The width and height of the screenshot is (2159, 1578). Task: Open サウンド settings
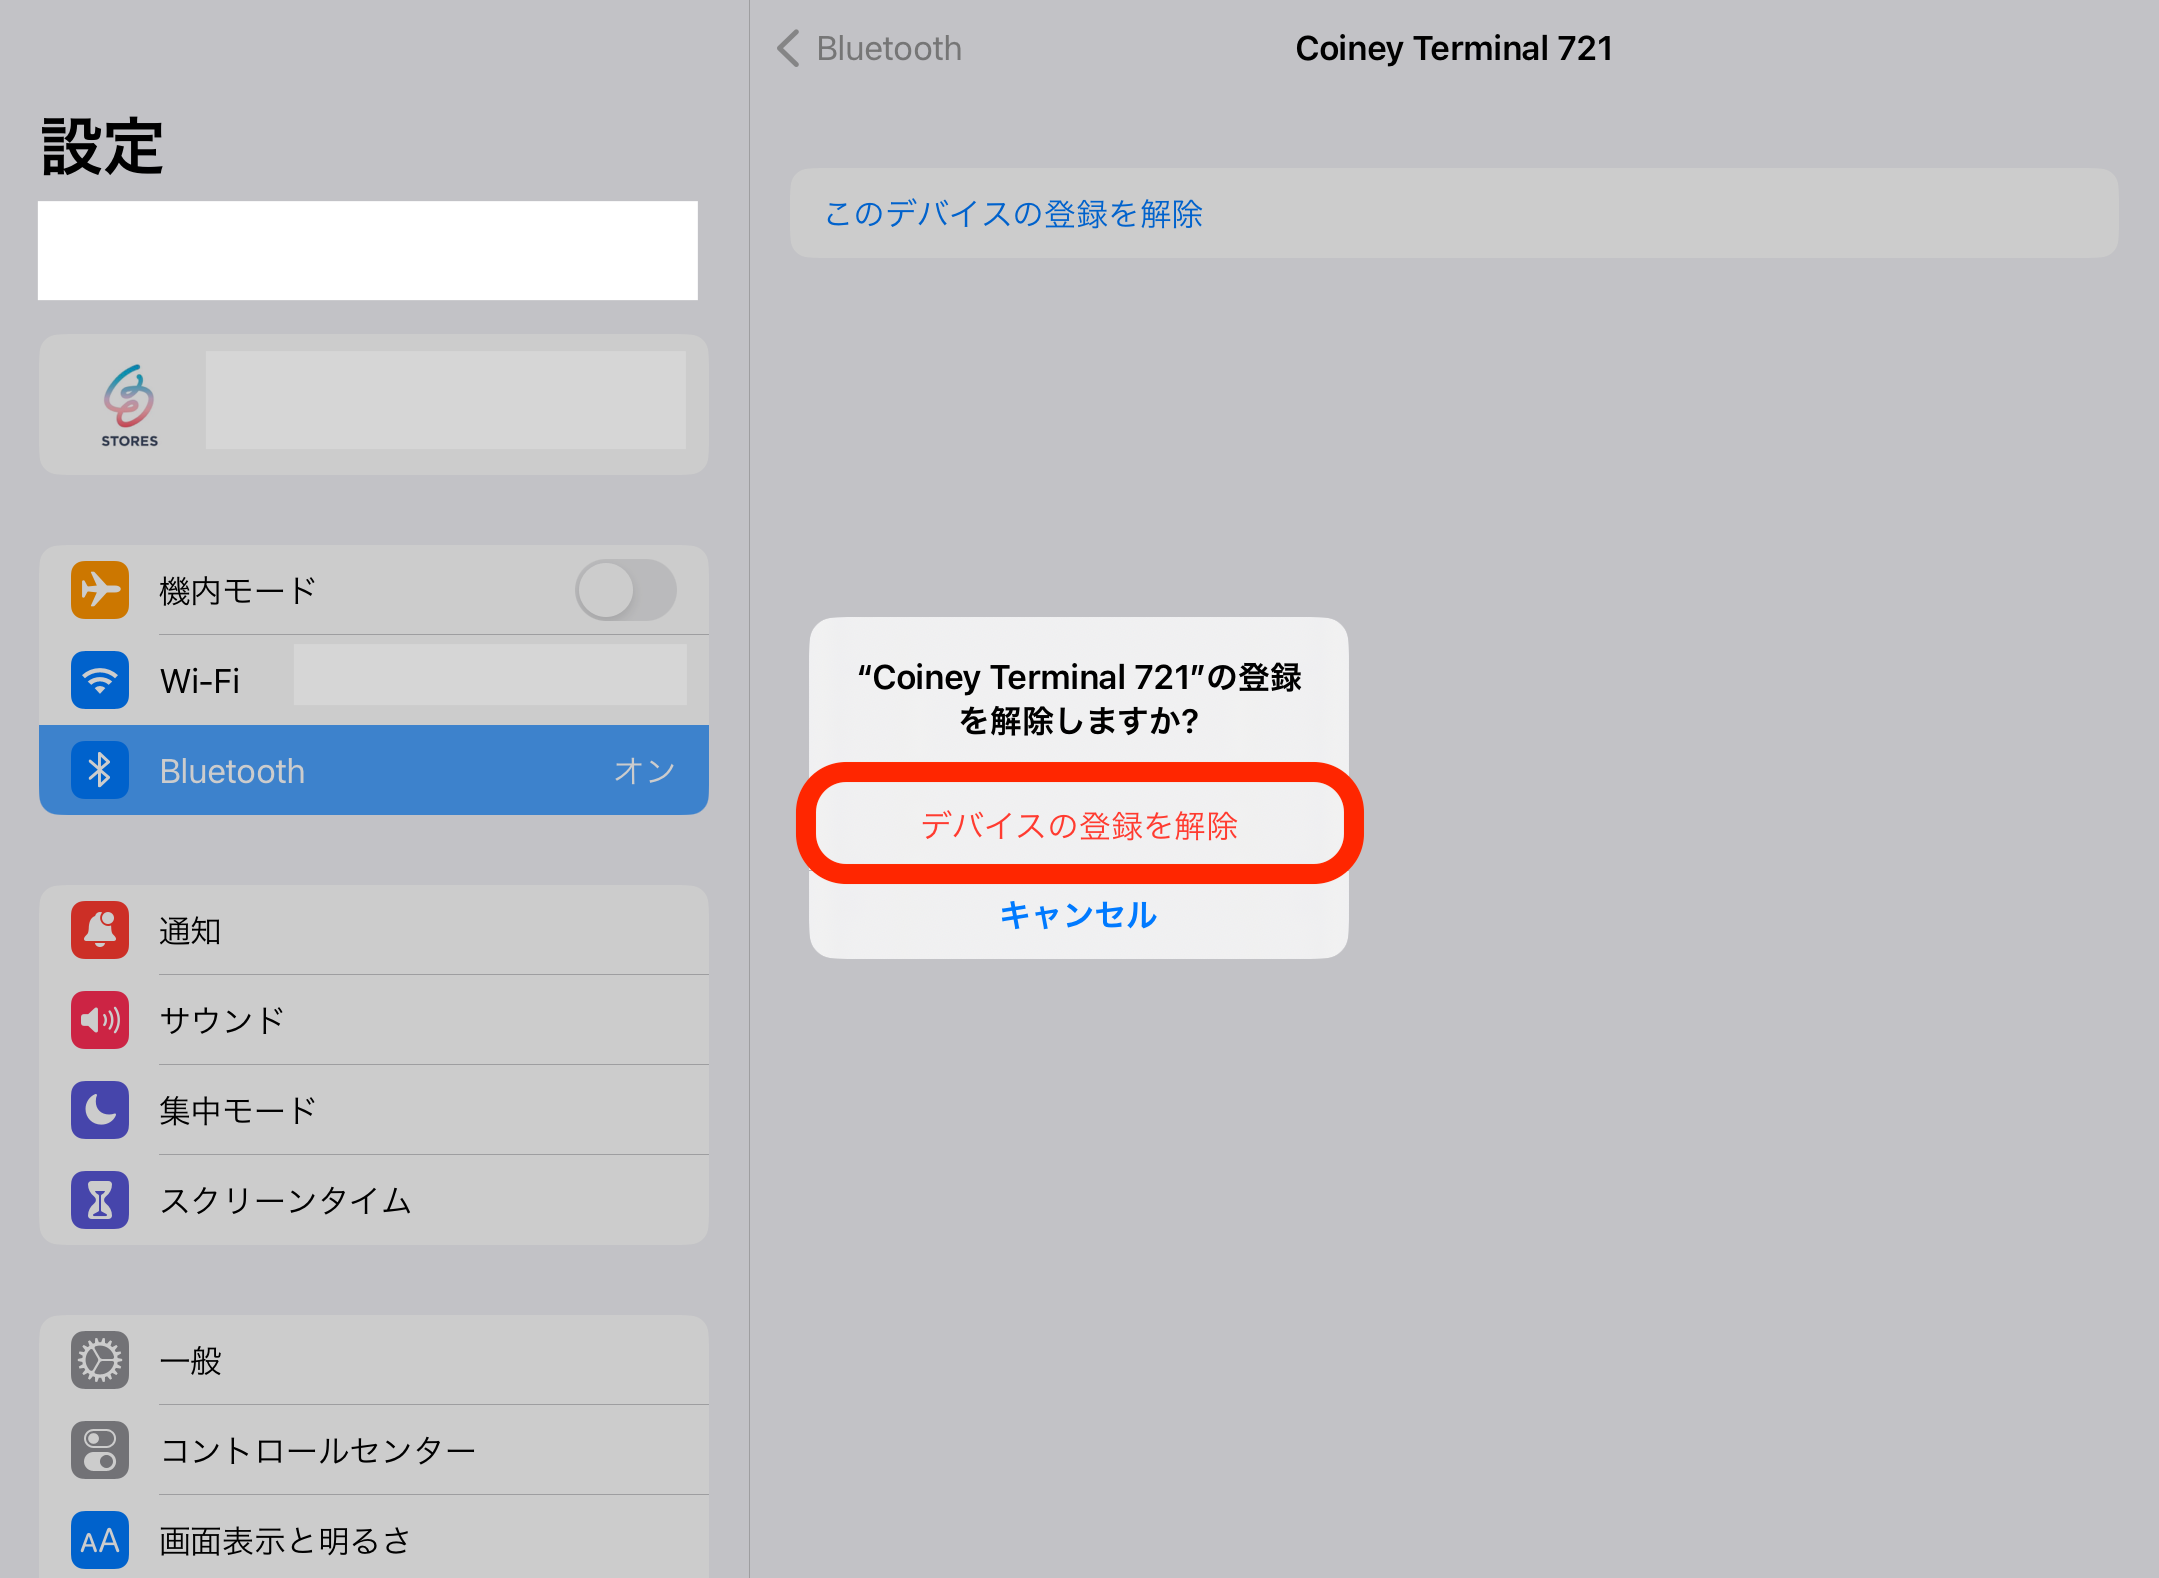374,1020
